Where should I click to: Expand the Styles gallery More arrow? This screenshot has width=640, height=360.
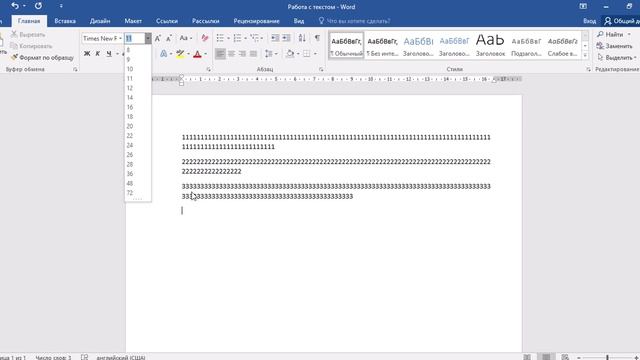tap(585, 55)
